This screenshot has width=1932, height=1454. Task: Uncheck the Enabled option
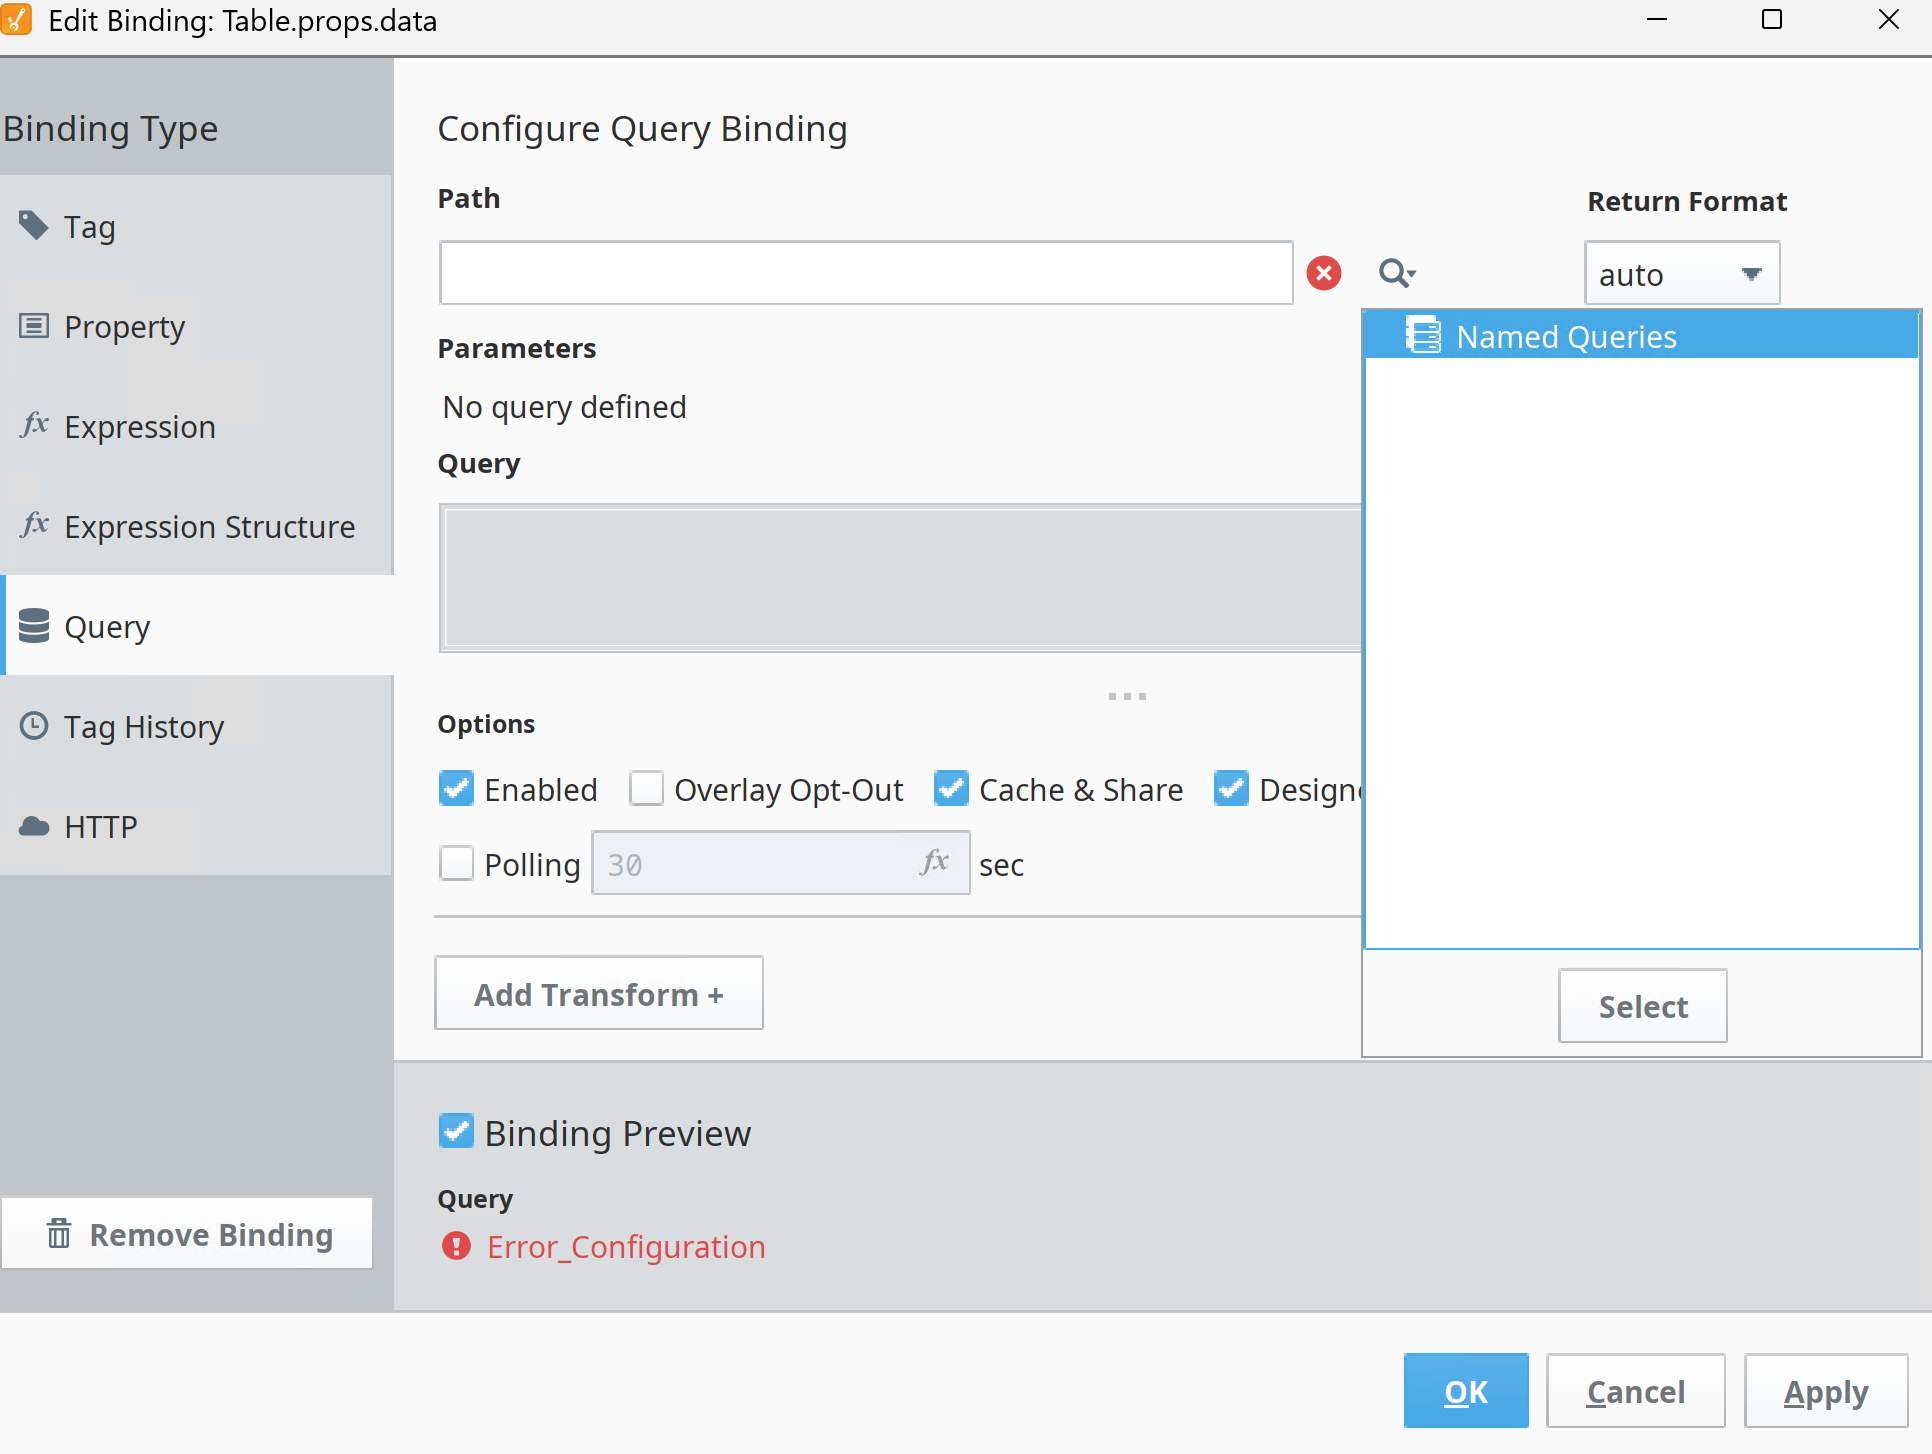[x=456, y=789]
